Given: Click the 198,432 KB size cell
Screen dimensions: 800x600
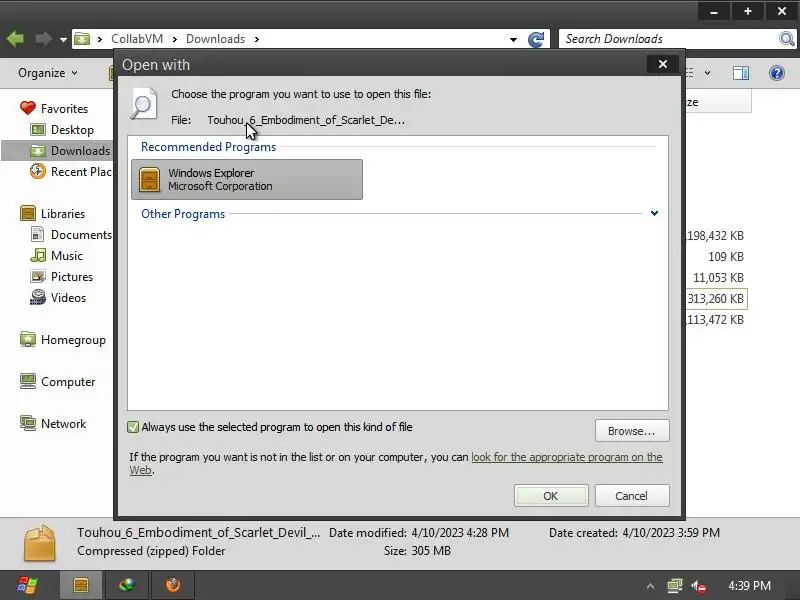Looking at the screenshot, I should (x=715, y=236).
